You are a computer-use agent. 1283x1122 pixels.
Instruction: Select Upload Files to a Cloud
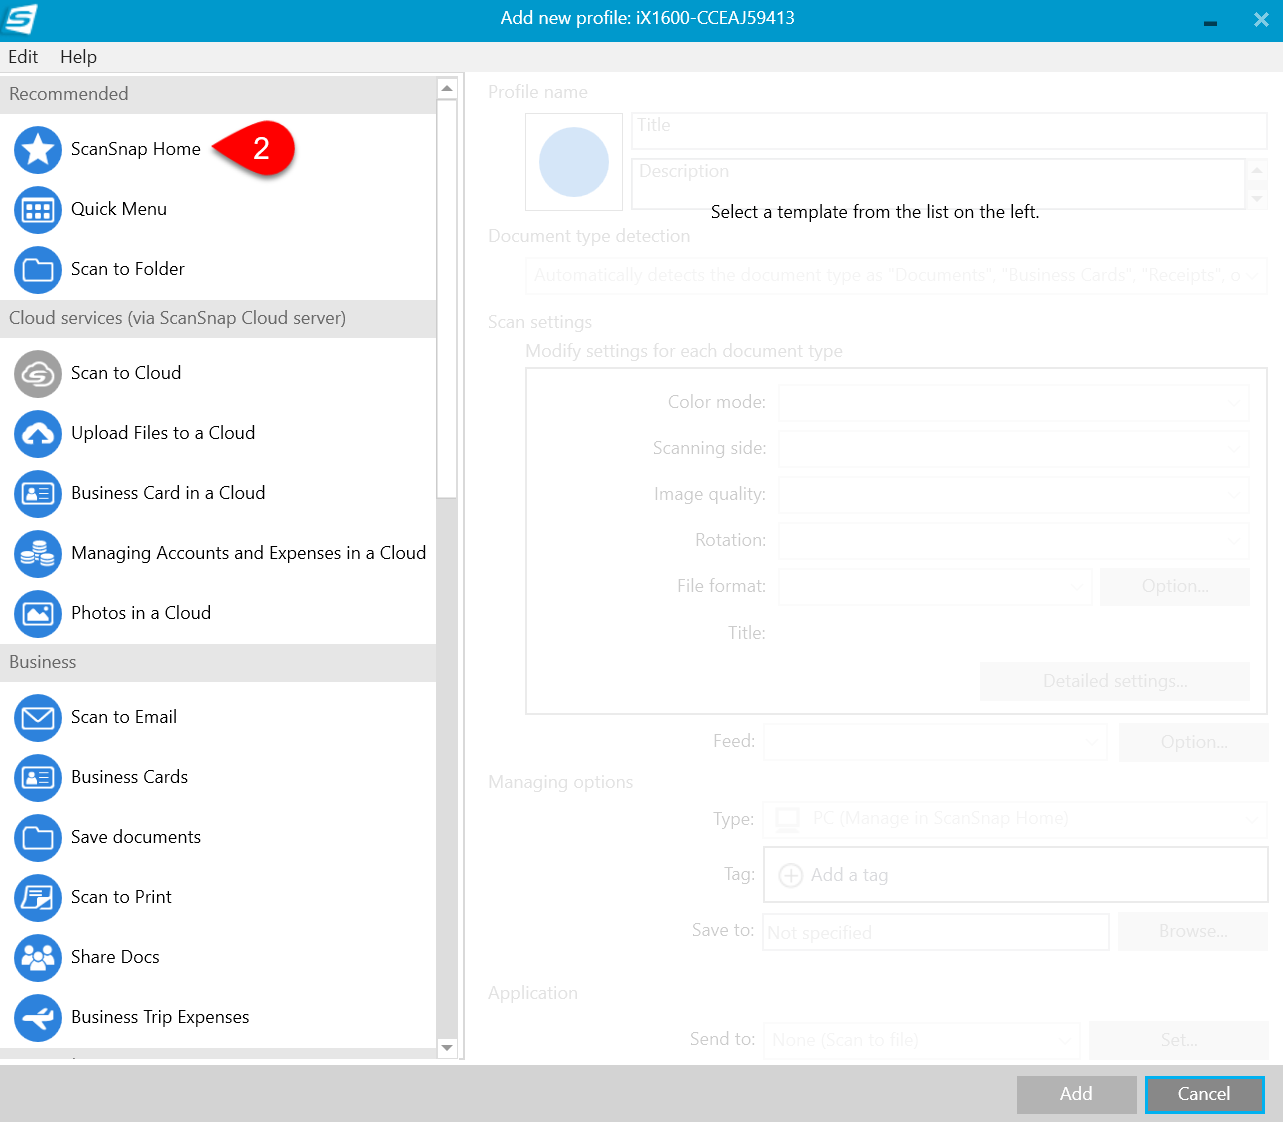point(163,433)
